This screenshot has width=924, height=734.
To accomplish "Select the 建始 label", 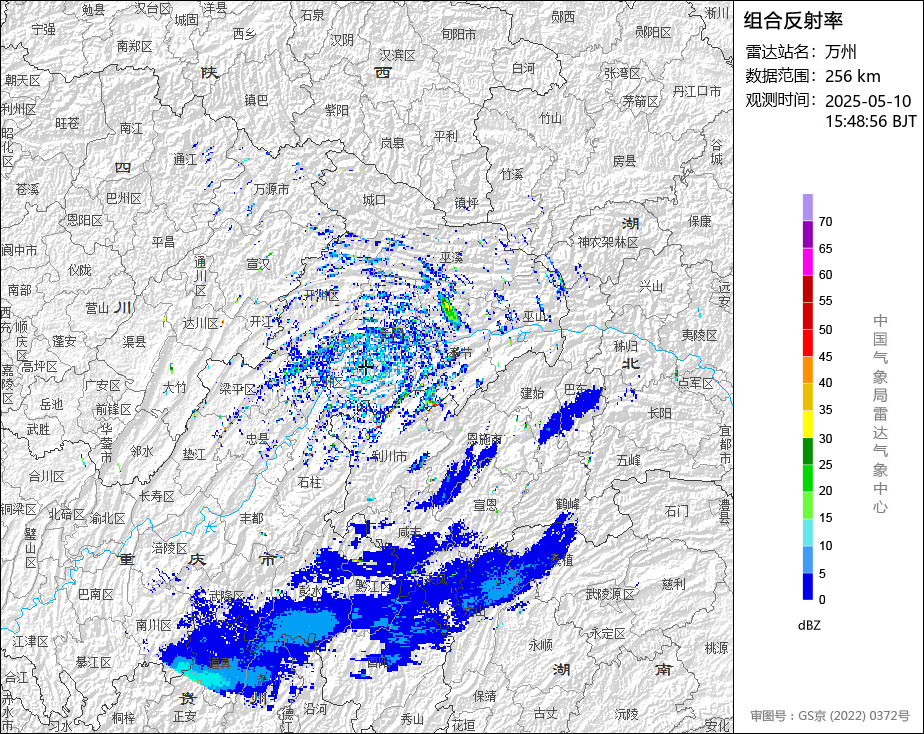I will (532, 393).
